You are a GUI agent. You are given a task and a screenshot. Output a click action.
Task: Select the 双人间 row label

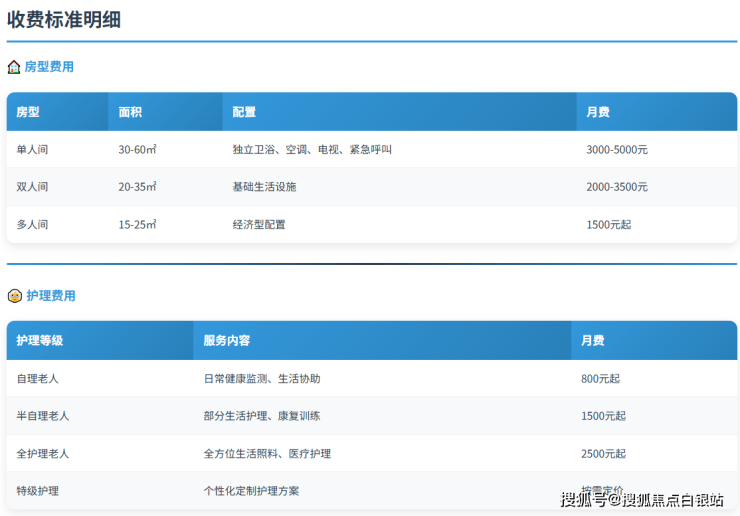point(32,187)
